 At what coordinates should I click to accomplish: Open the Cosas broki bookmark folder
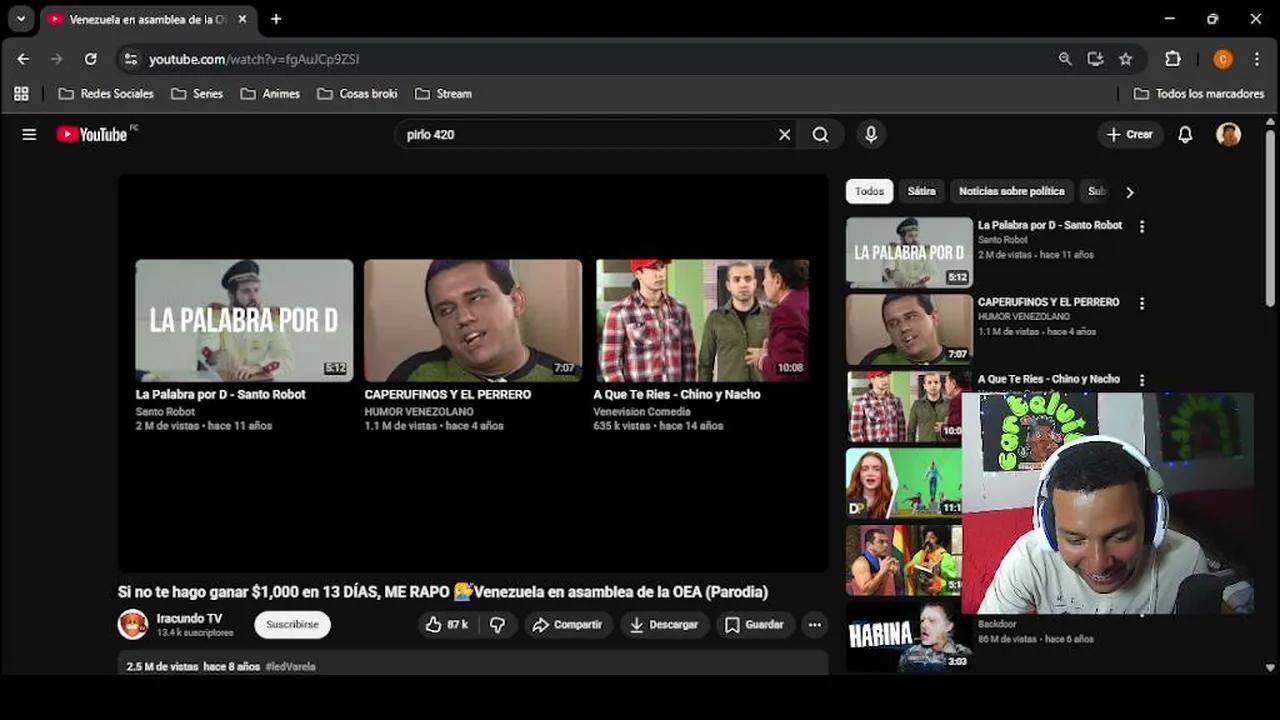(x=357, y=93)
